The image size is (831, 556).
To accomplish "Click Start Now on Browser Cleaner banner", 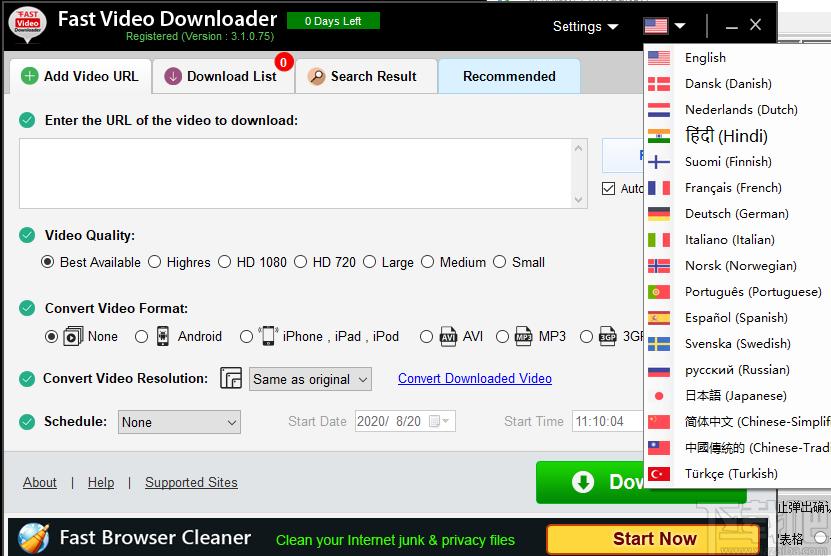I will coord(654,539).
